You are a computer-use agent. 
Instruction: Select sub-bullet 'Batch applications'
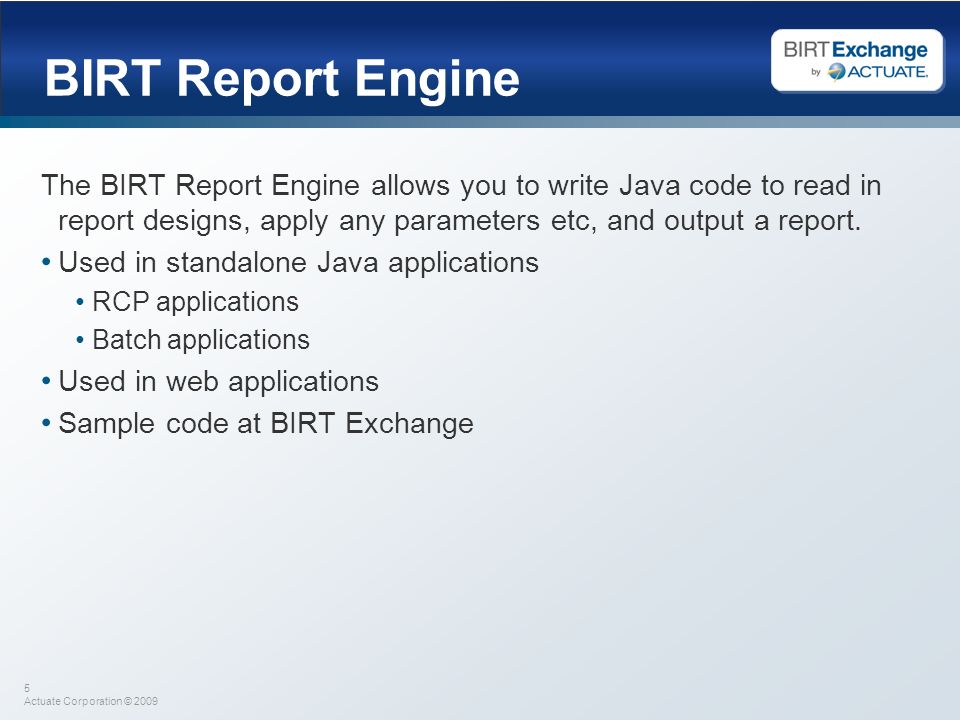pos(201,340)
